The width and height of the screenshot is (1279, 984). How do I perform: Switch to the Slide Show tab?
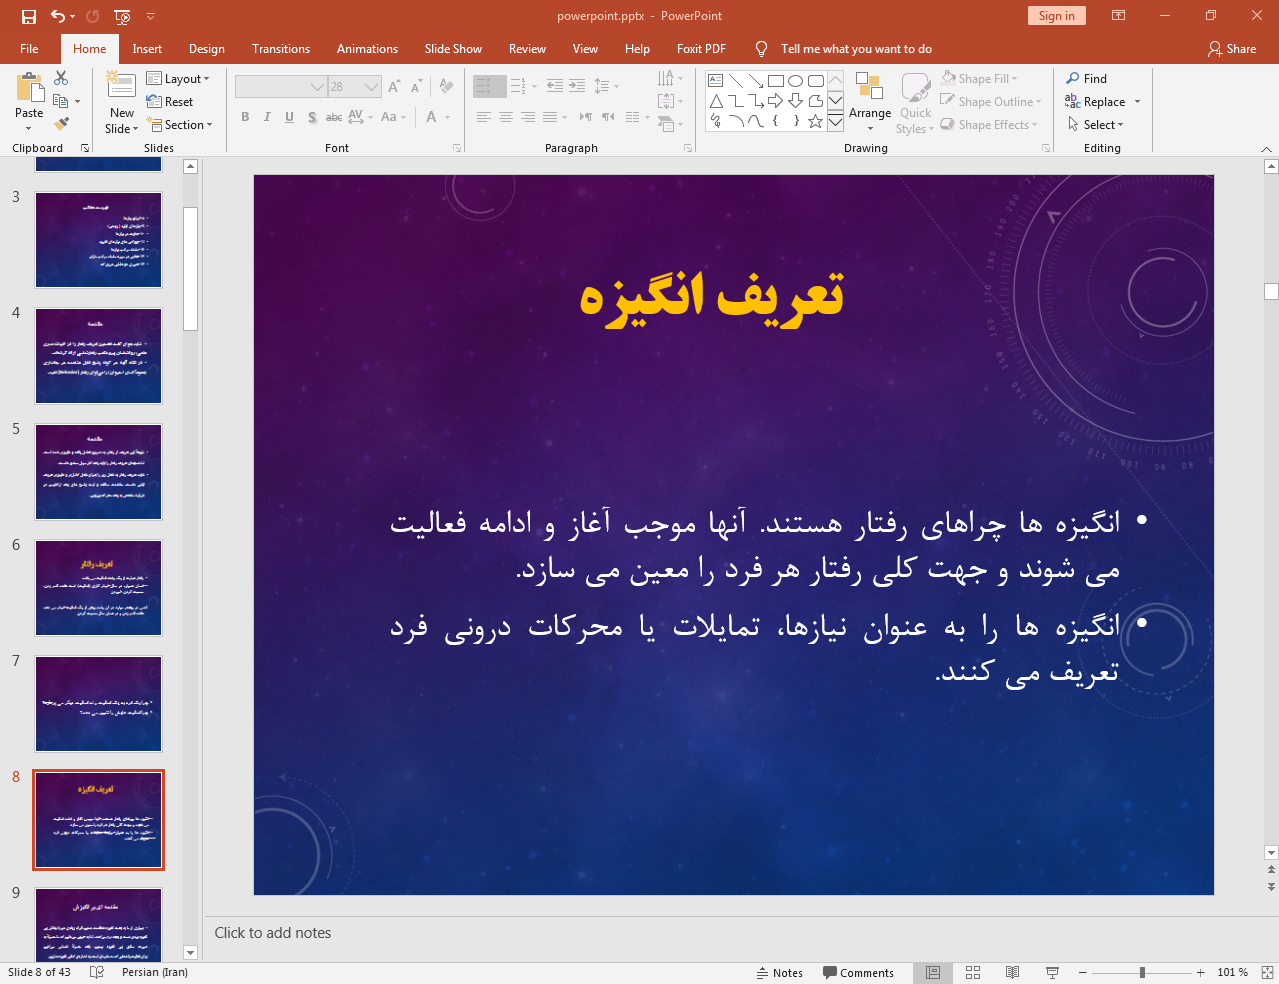pyautogui.click(x=453, y=48)
